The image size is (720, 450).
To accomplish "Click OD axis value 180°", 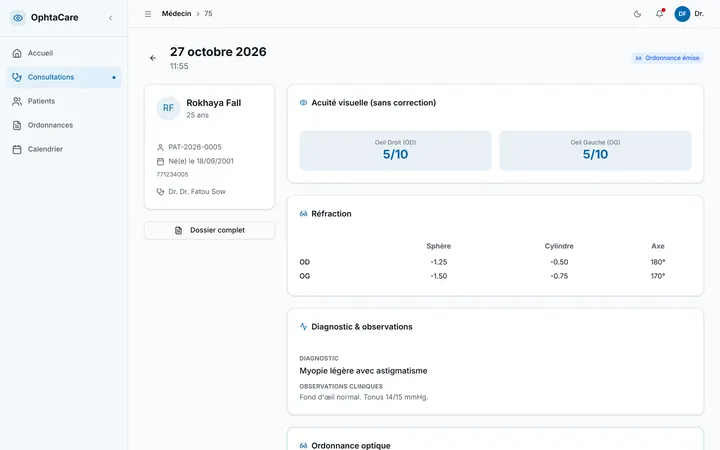I will coord(658,262).
